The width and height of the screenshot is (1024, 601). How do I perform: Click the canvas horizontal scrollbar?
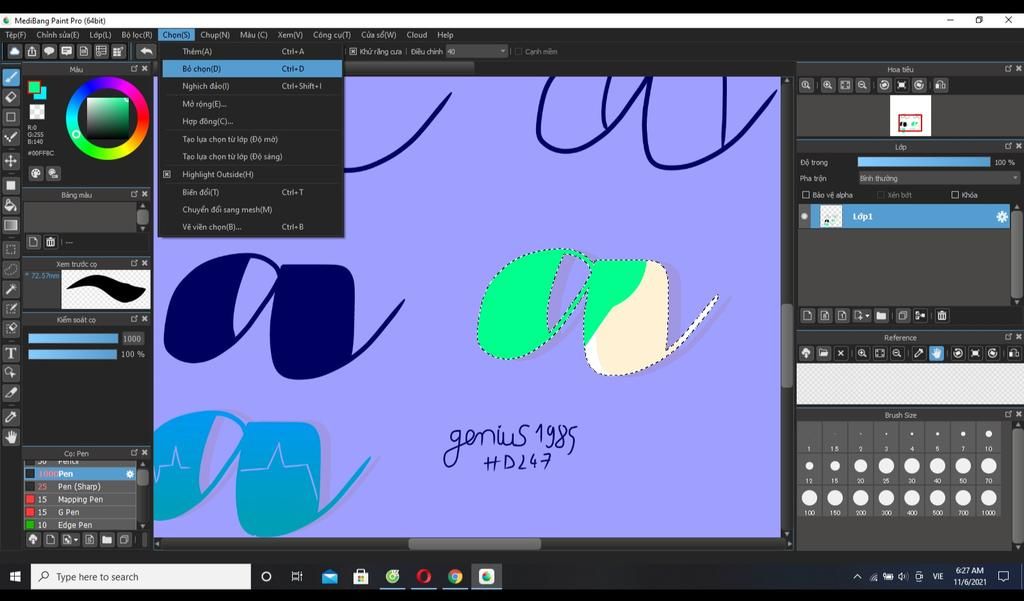[x=474, y=544]
